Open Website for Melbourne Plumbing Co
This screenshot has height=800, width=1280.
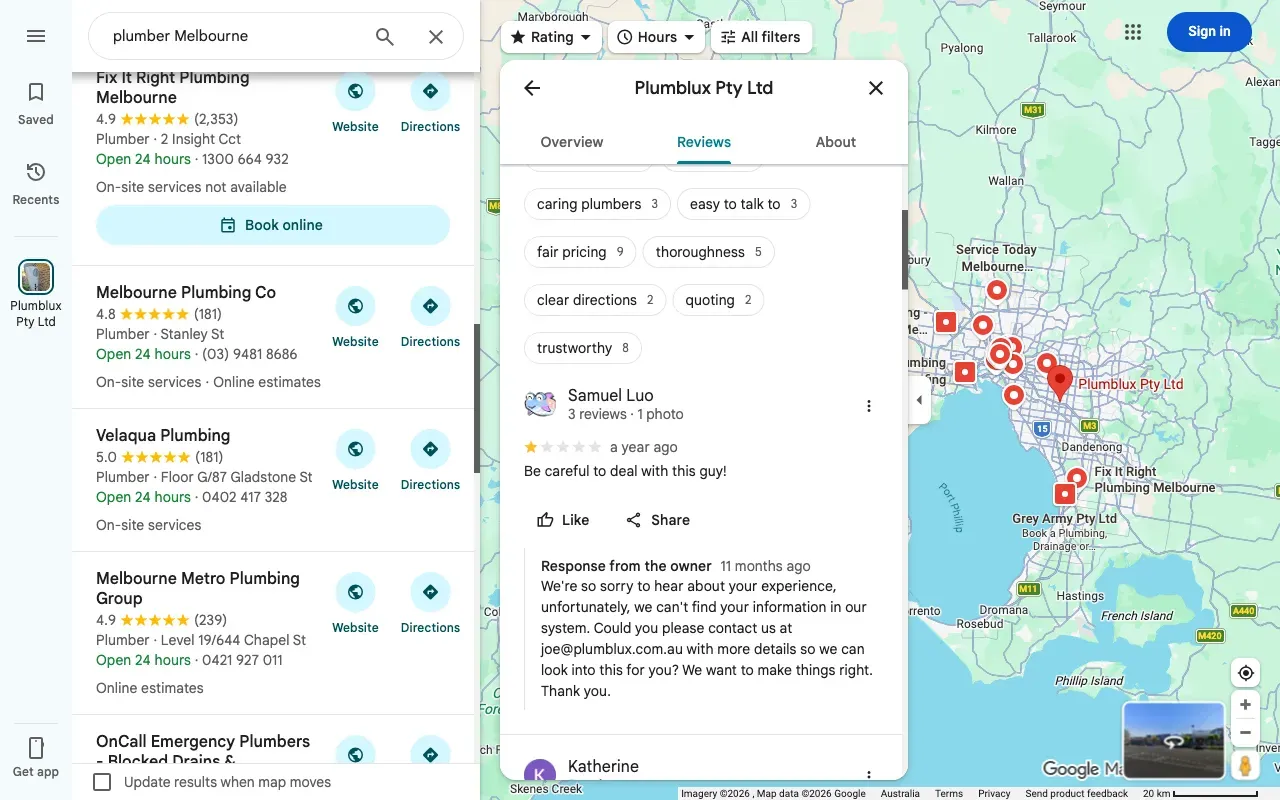[x=355, y=318]
